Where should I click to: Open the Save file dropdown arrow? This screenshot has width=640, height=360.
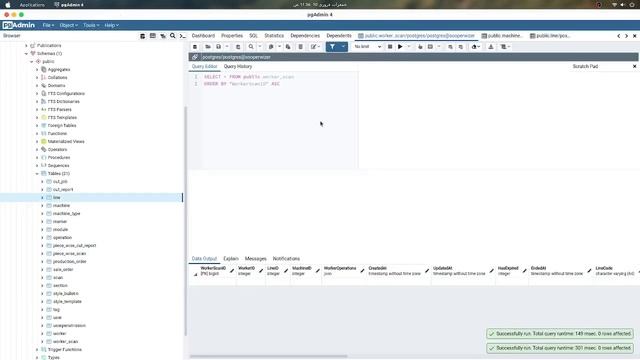(x=227, y=47)
